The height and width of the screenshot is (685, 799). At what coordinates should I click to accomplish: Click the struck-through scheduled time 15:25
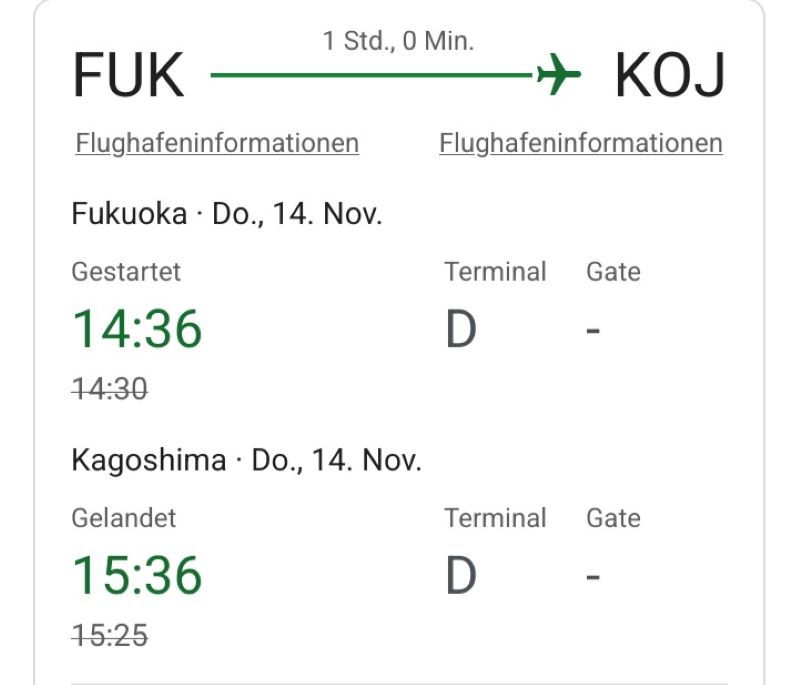(110, 635)
